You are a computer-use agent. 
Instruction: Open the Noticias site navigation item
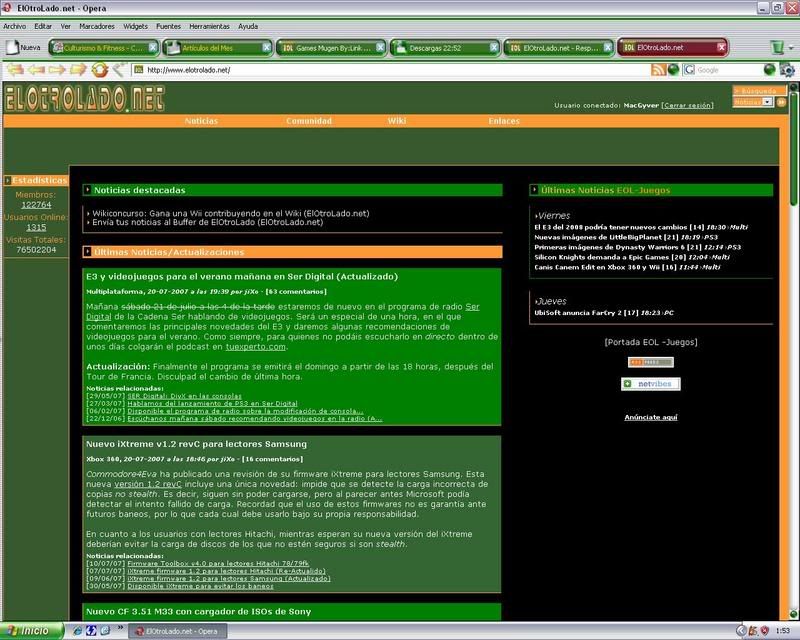tap(201, 121)
